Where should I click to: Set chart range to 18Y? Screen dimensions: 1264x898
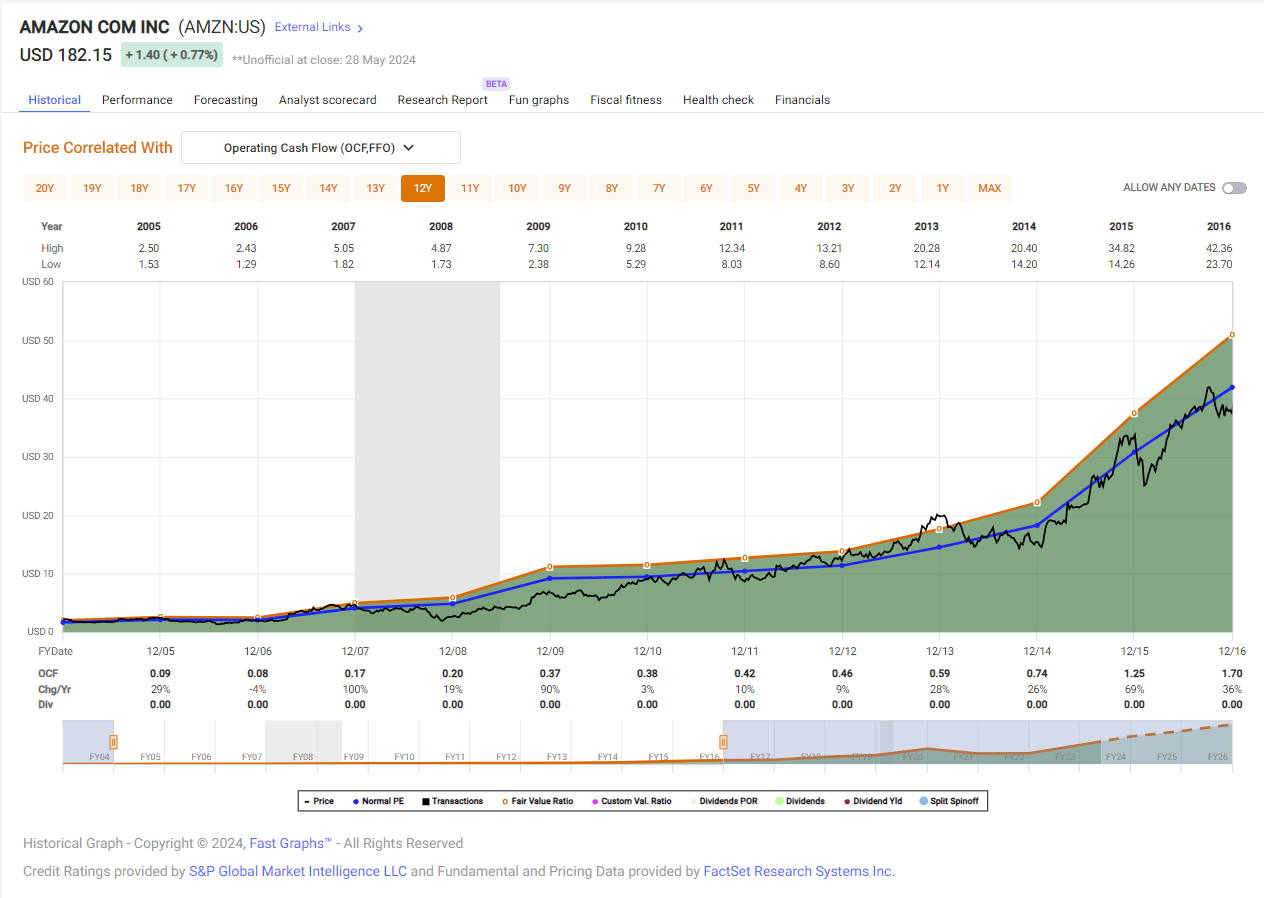139,188
